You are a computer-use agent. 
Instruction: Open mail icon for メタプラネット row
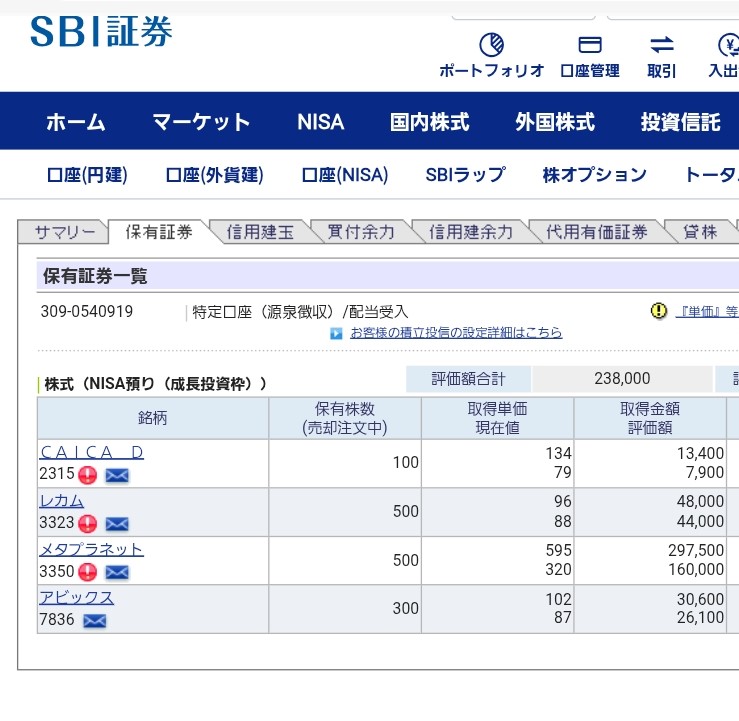tap(117, 572)
